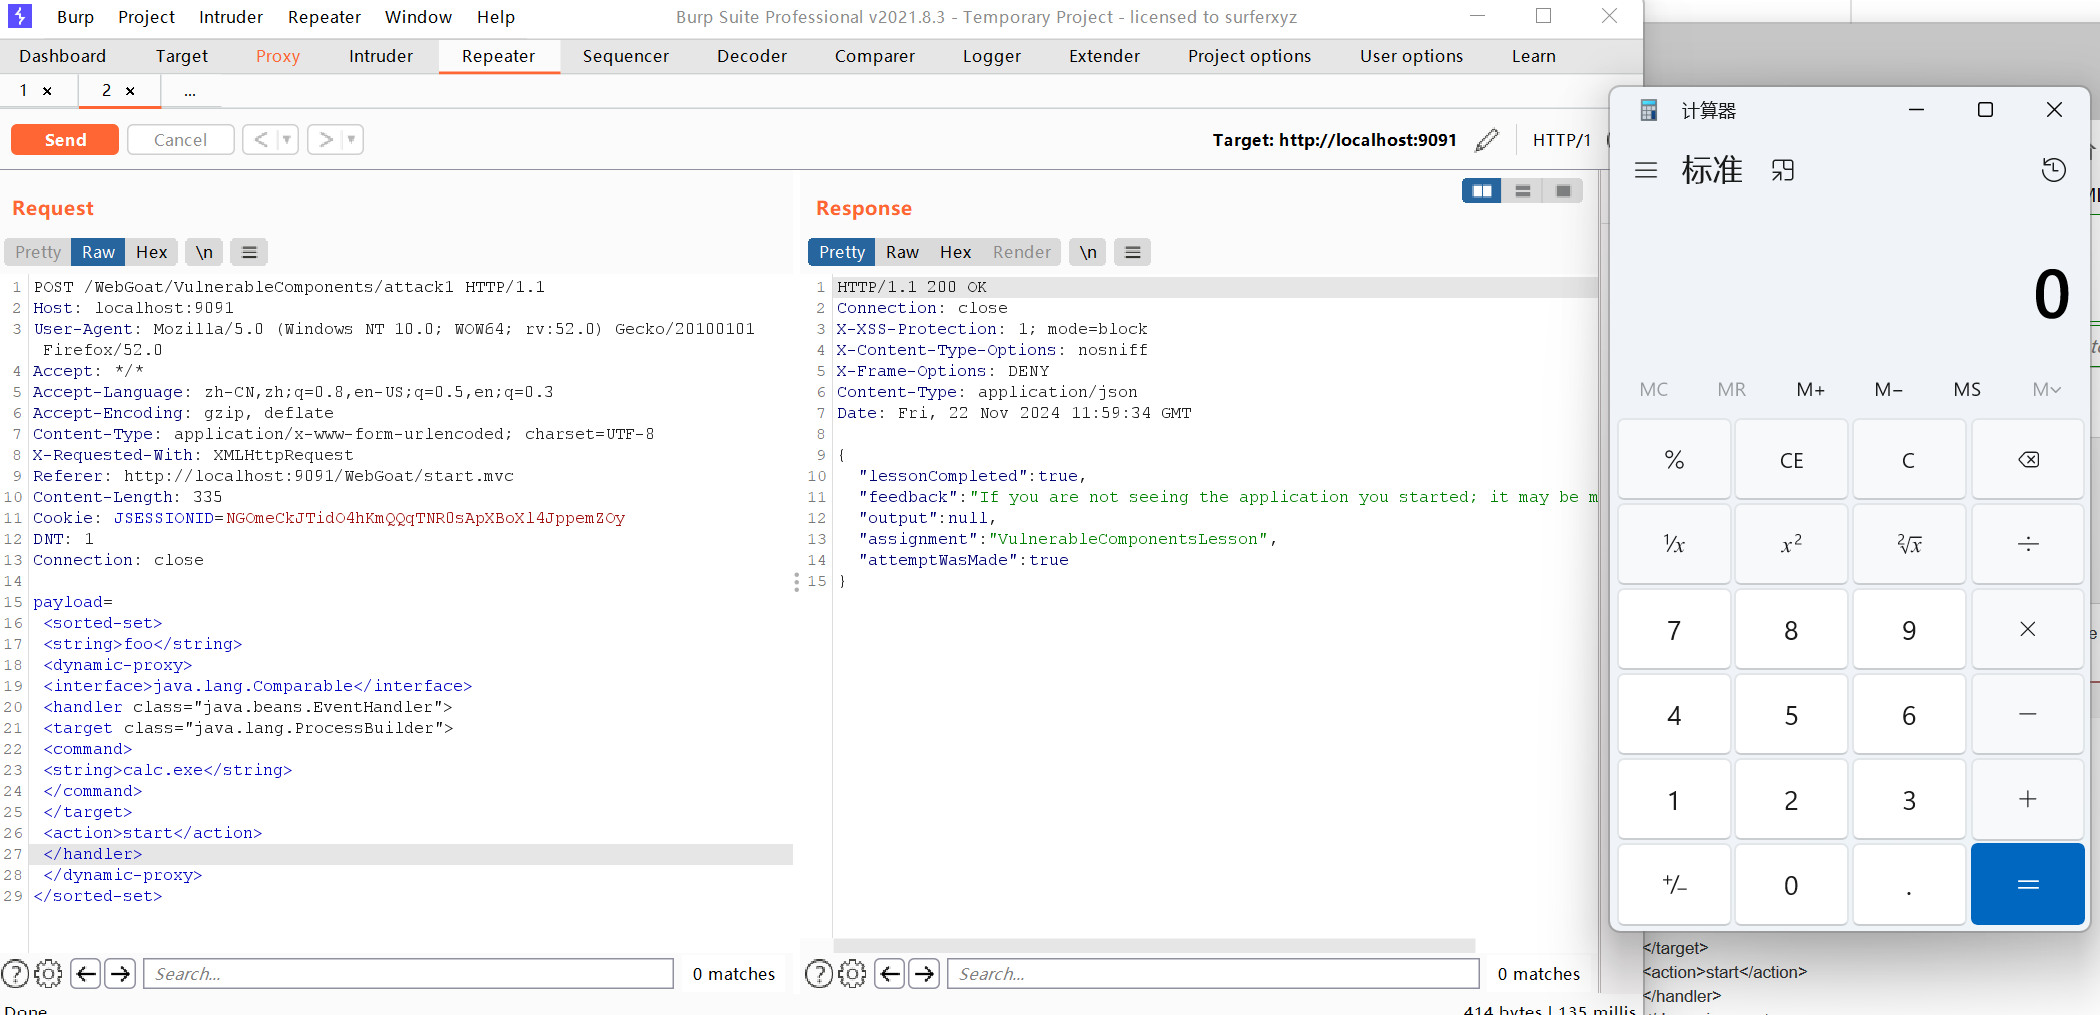Open Response hamburger options menu
This screenshot has height=1015, width=2100.
click(x=1133, y=252)
